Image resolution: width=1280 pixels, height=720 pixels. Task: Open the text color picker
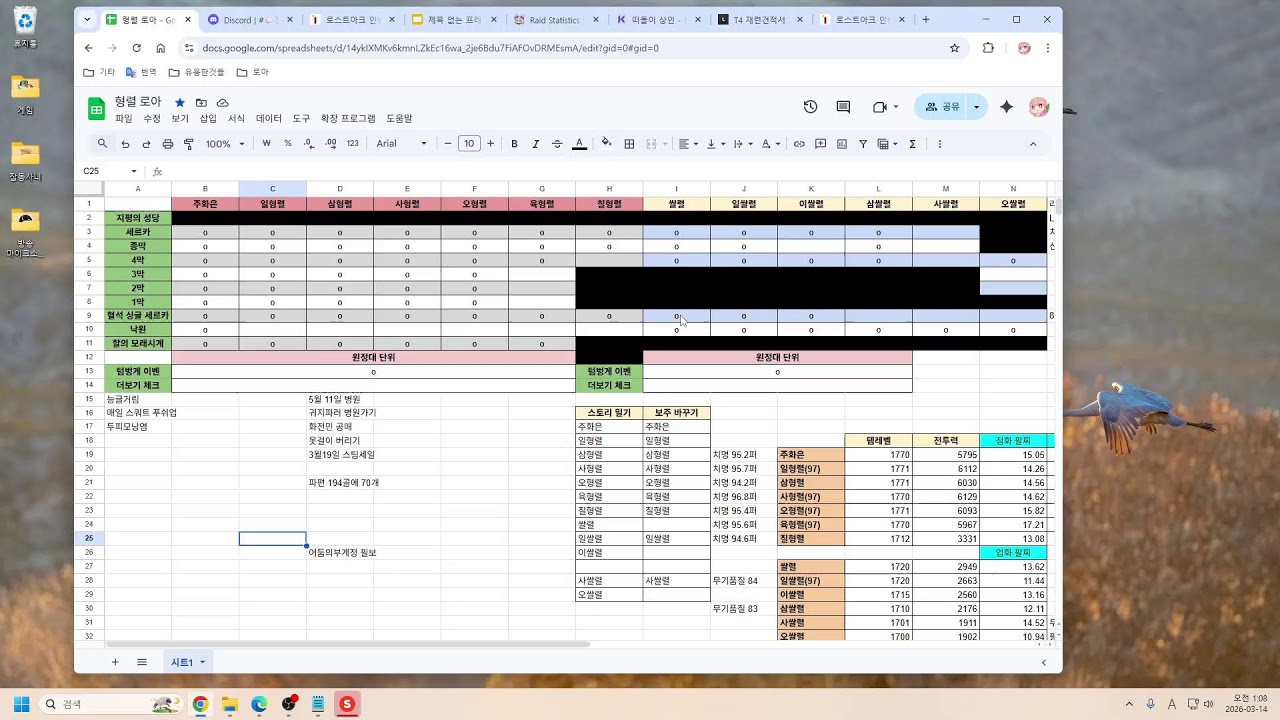579,144
